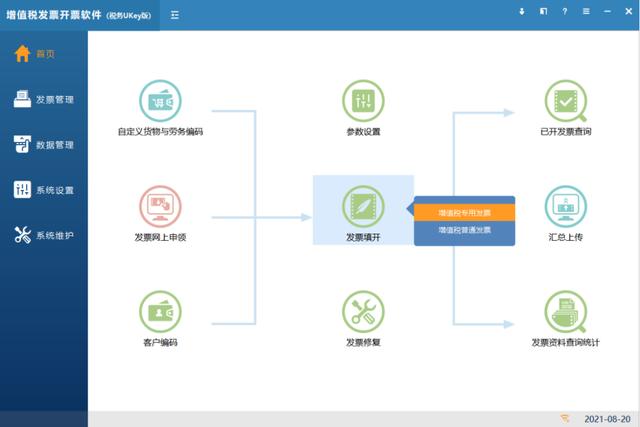Launch 发票修复 wrench icon
Viewport: 640px width, 427px height.
[x=363, y=313]
